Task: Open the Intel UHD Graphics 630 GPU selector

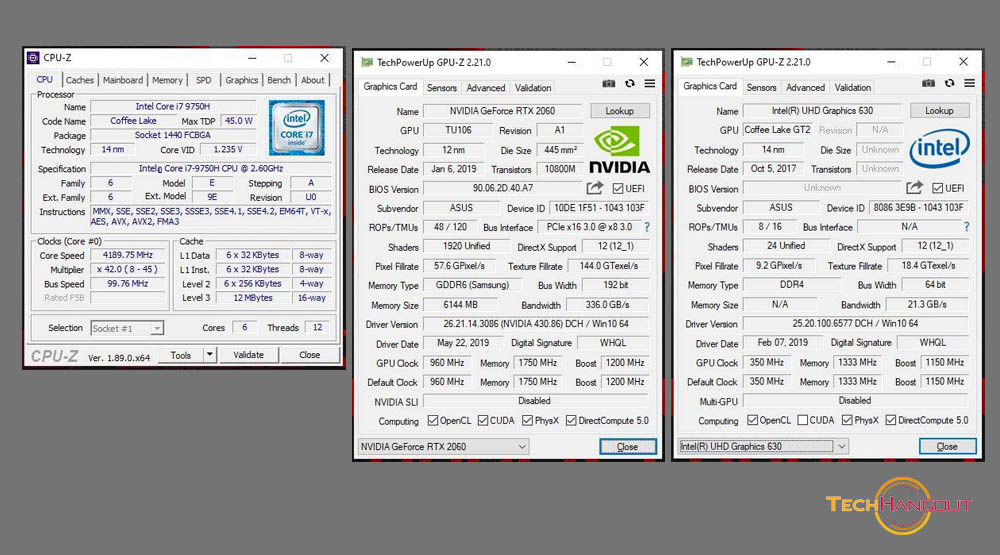Action: tap(763, 446)
